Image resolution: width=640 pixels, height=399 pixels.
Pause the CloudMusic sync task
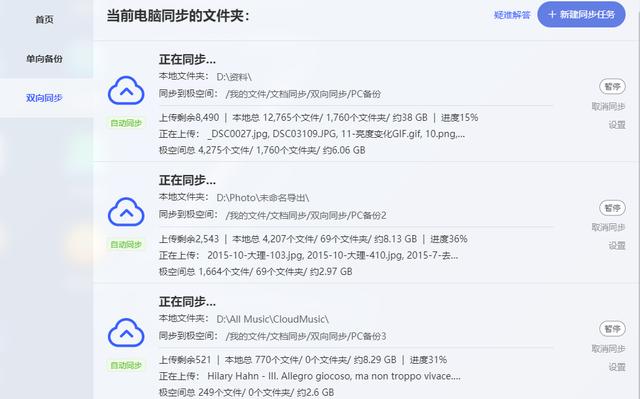(612, 328)
